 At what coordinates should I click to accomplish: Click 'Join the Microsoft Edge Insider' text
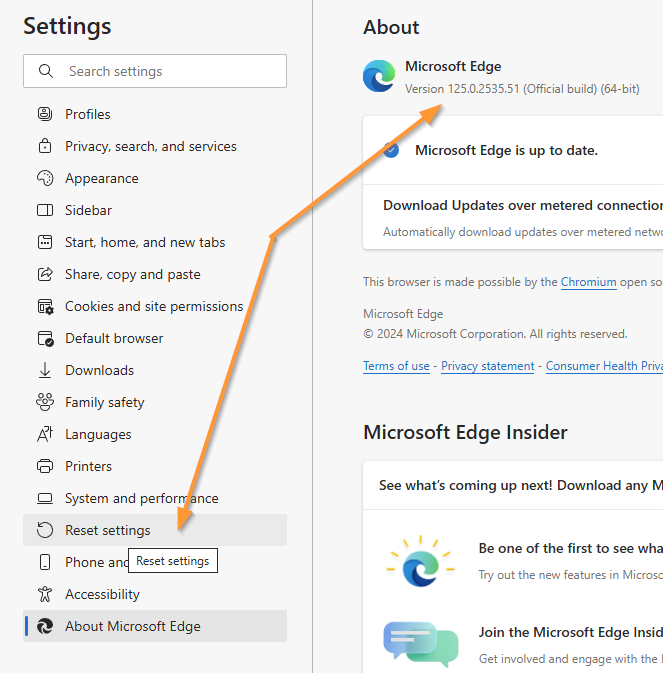click(x=571, y=632)
